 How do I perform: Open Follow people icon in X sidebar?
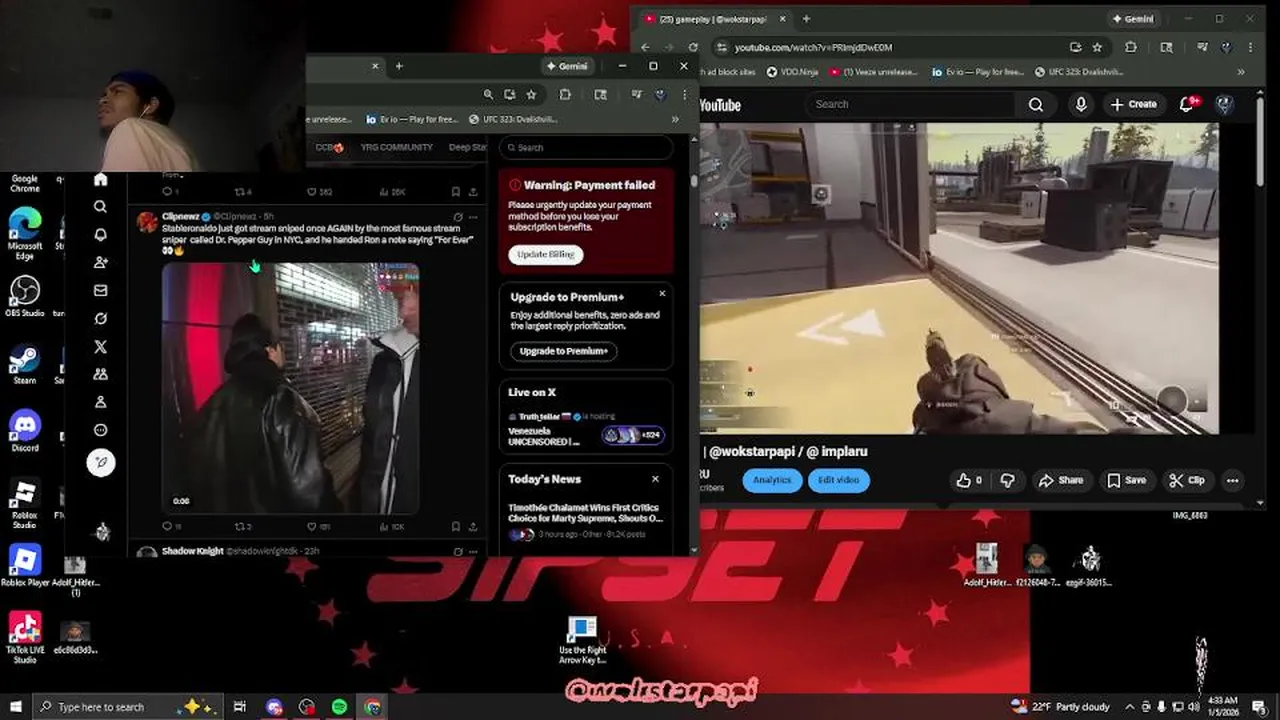pyautogui.click(x=100, y=262)
